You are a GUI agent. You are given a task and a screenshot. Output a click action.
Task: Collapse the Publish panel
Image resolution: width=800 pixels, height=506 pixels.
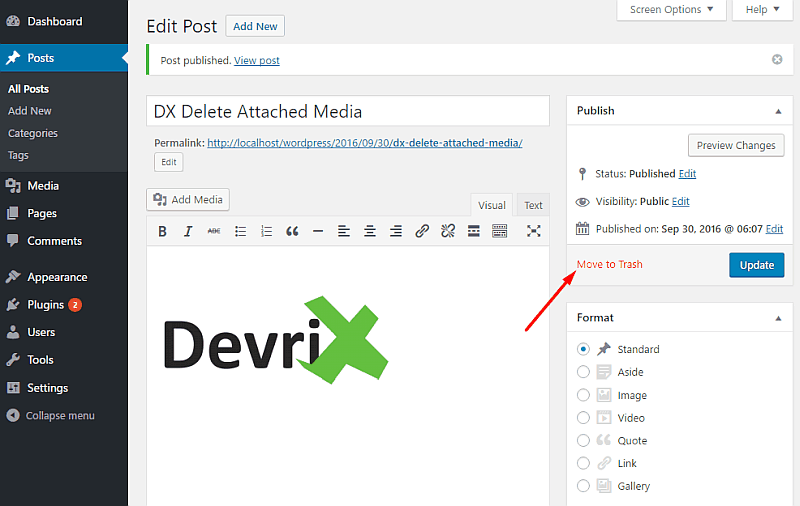click(778, 111)
